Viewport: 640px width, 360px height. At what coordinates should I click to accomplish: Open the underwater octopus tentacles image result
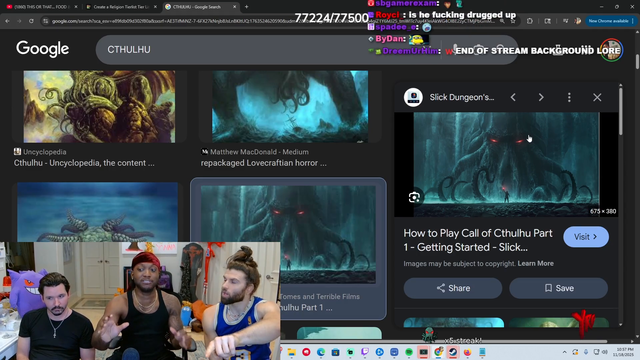click(98, 212)
